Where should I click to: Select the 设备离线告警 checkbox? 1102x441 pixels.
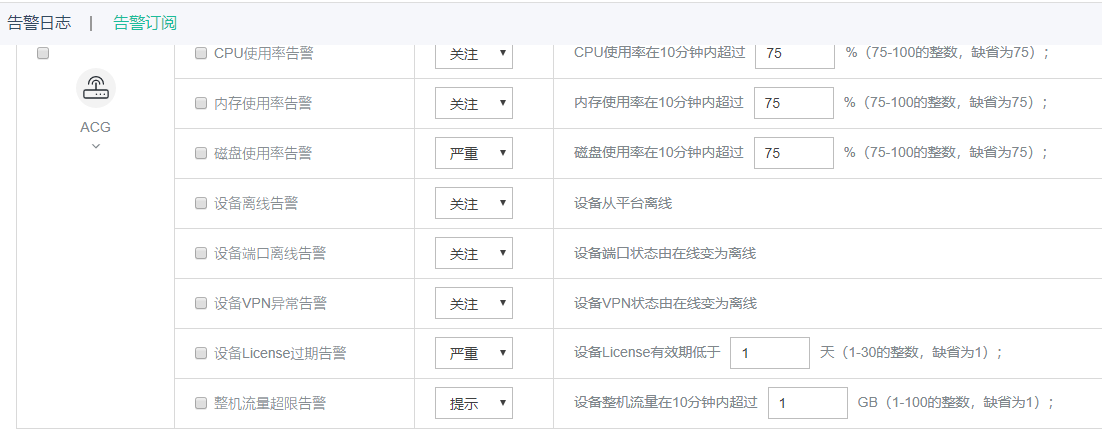coord(201,203)
